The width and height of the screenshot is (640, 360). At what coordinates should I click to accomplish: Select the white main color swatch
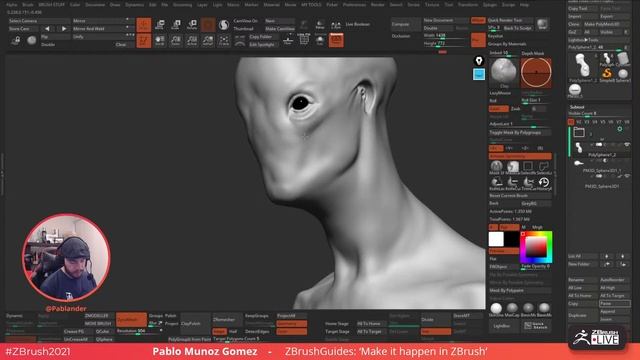coord(496,239)
